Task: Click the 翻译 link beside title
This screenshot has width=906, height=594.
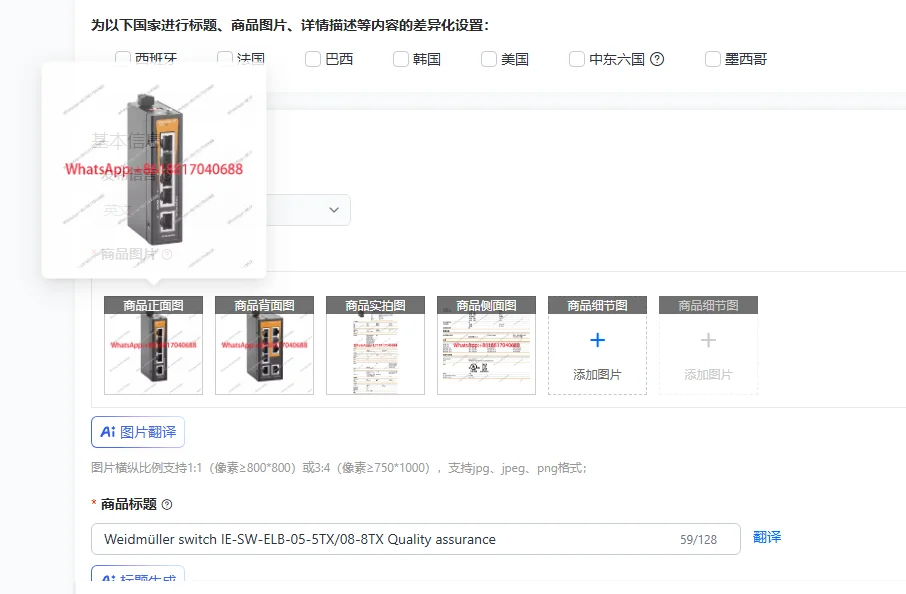Action: coord(767,537)
